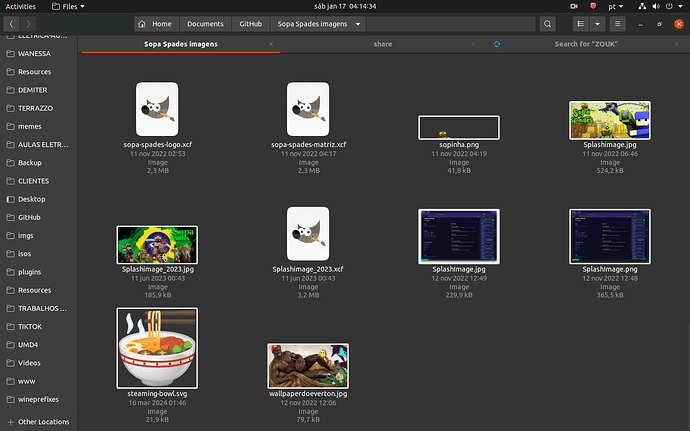
Task: Select SplashImage_2023.jpg Brazil flag thumbnail
Action: pyautogui.click(x=157, y=245)
